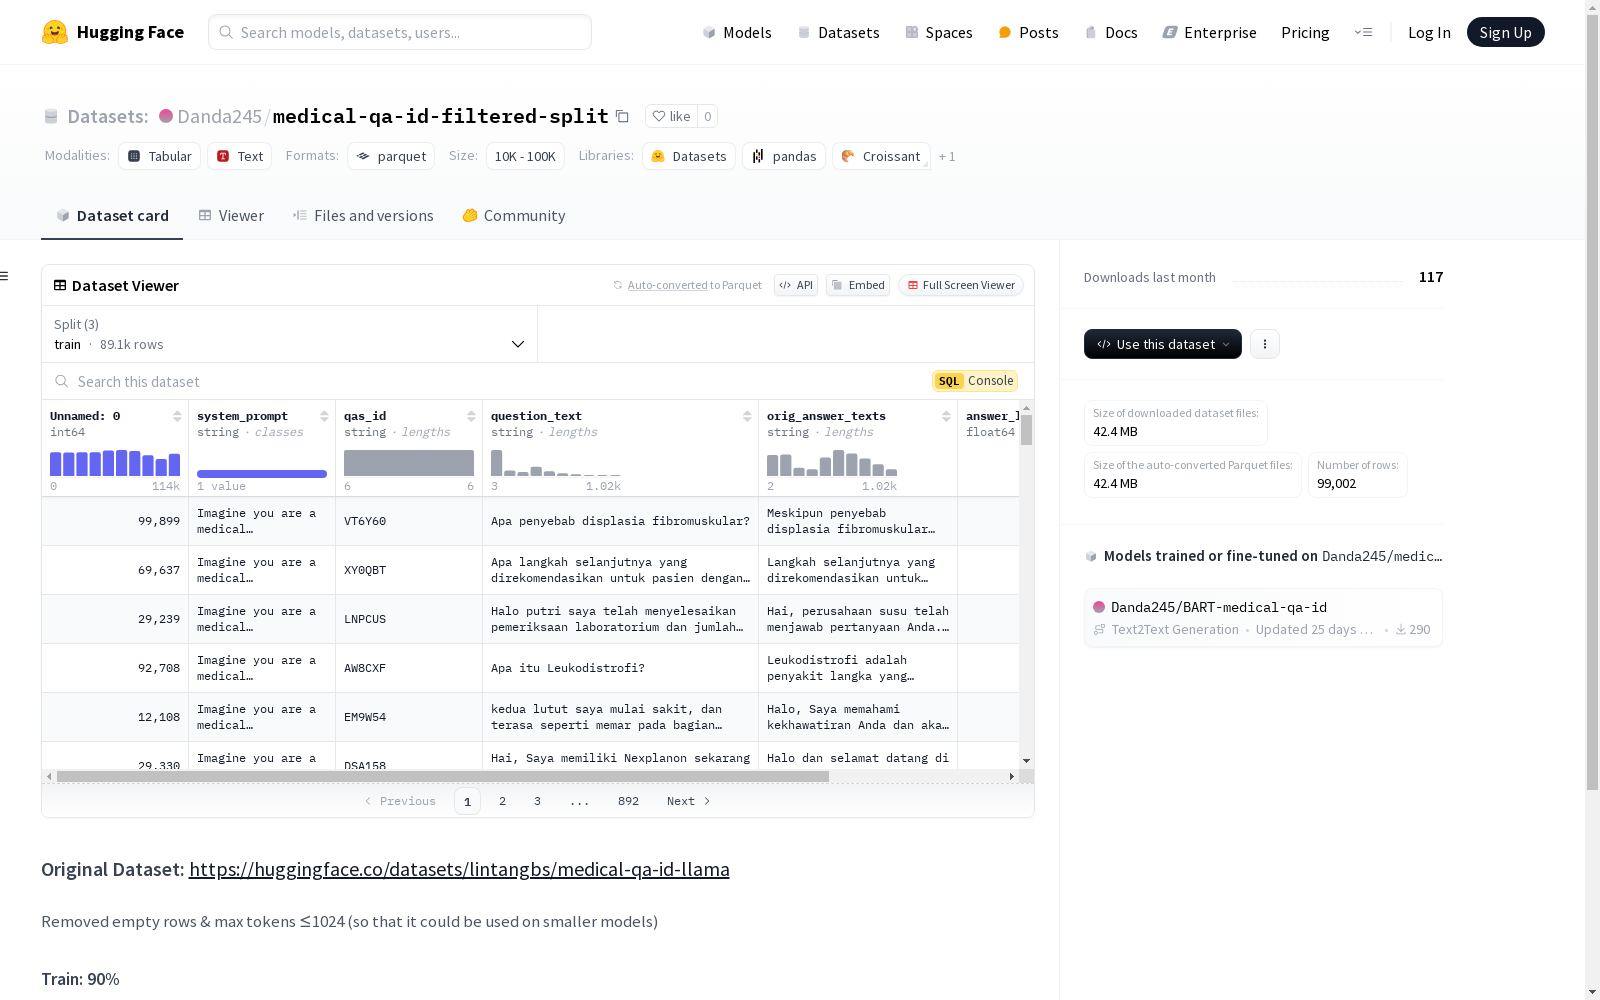Click the table vertical scrollbar thumb
The width and height of the screenshot is (1600, 1000).
pos(1026,430)
